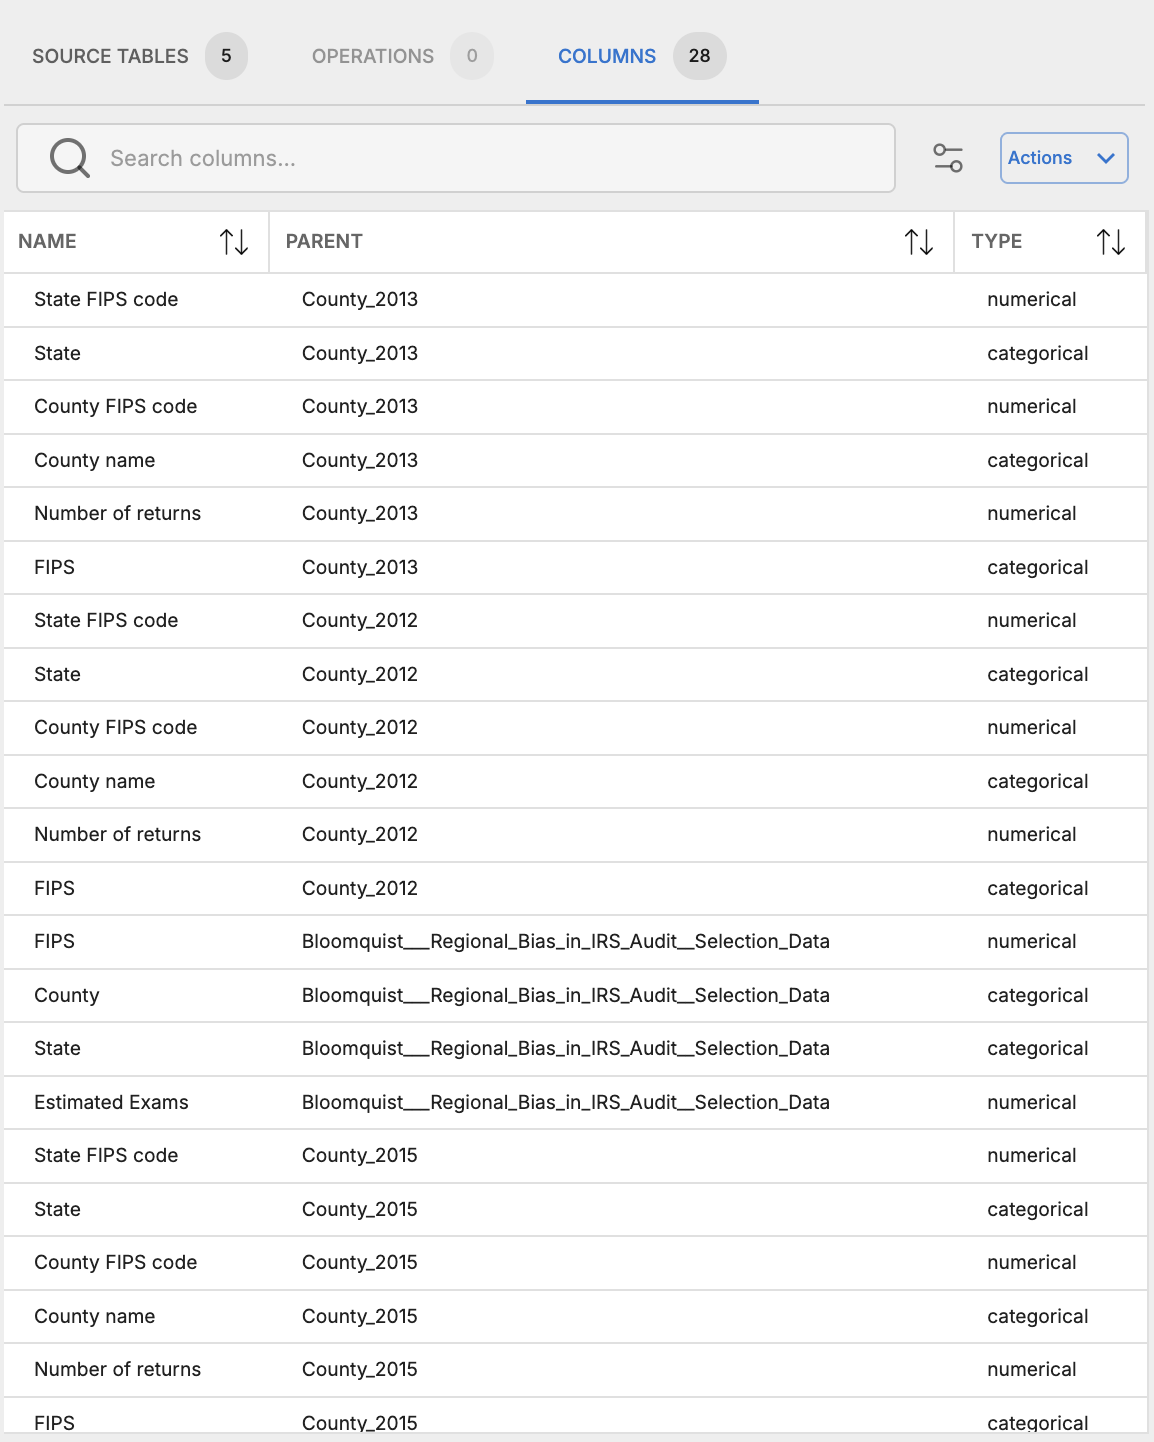Select Number of returns row for County_2013

pos(575,513)
